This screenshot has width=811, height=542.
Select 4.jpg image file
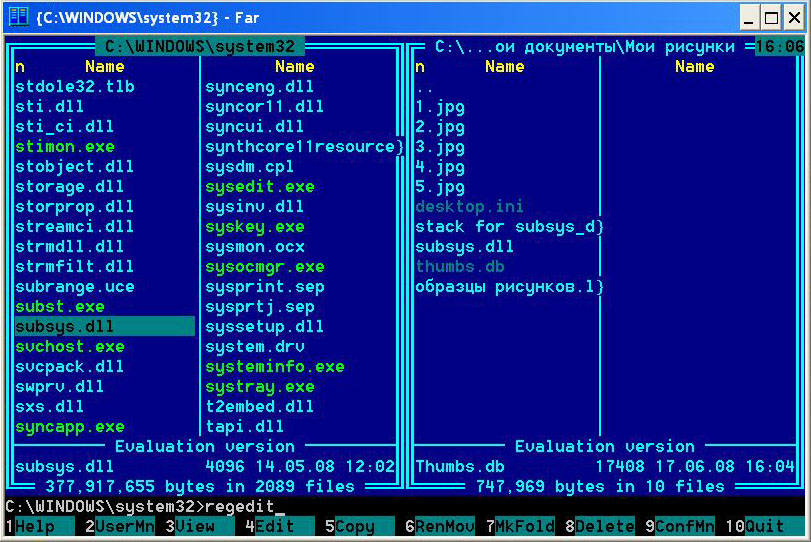pyautogui.click(x=440, y=167)
